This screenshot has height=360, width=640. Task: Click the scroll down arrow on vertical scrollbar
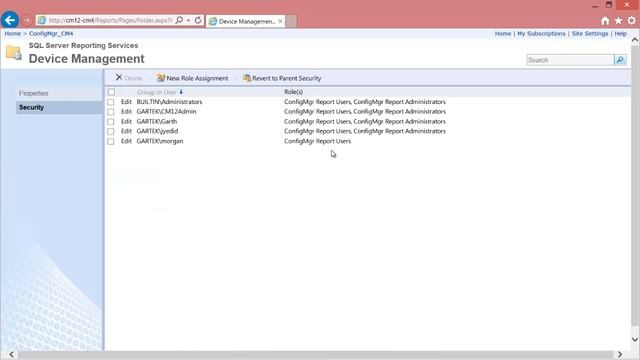click(x=635, y=339)
